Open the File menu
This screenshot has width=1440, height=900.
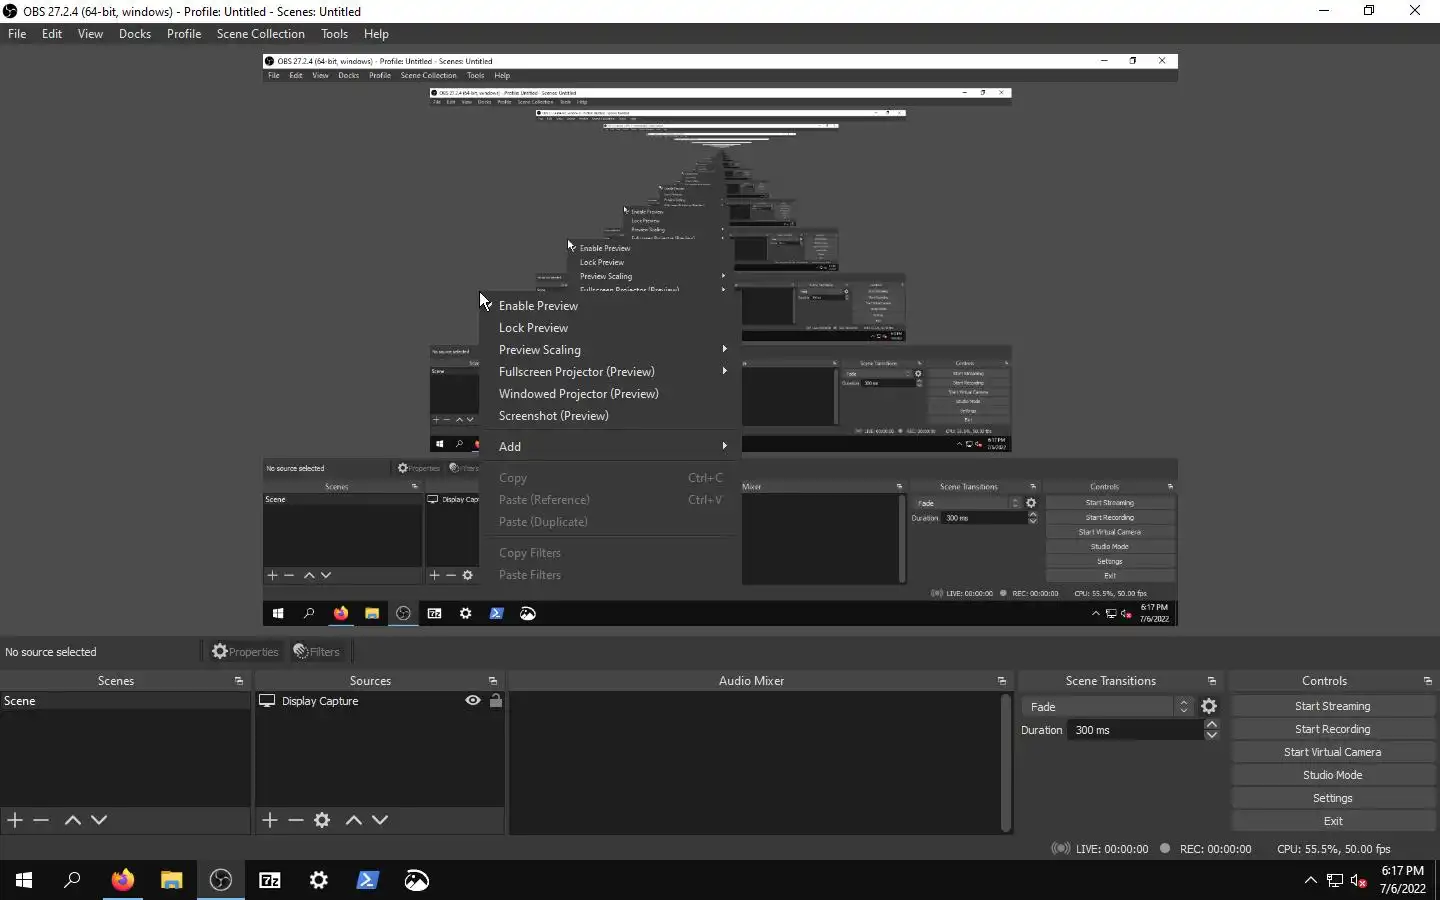point(17,34)
